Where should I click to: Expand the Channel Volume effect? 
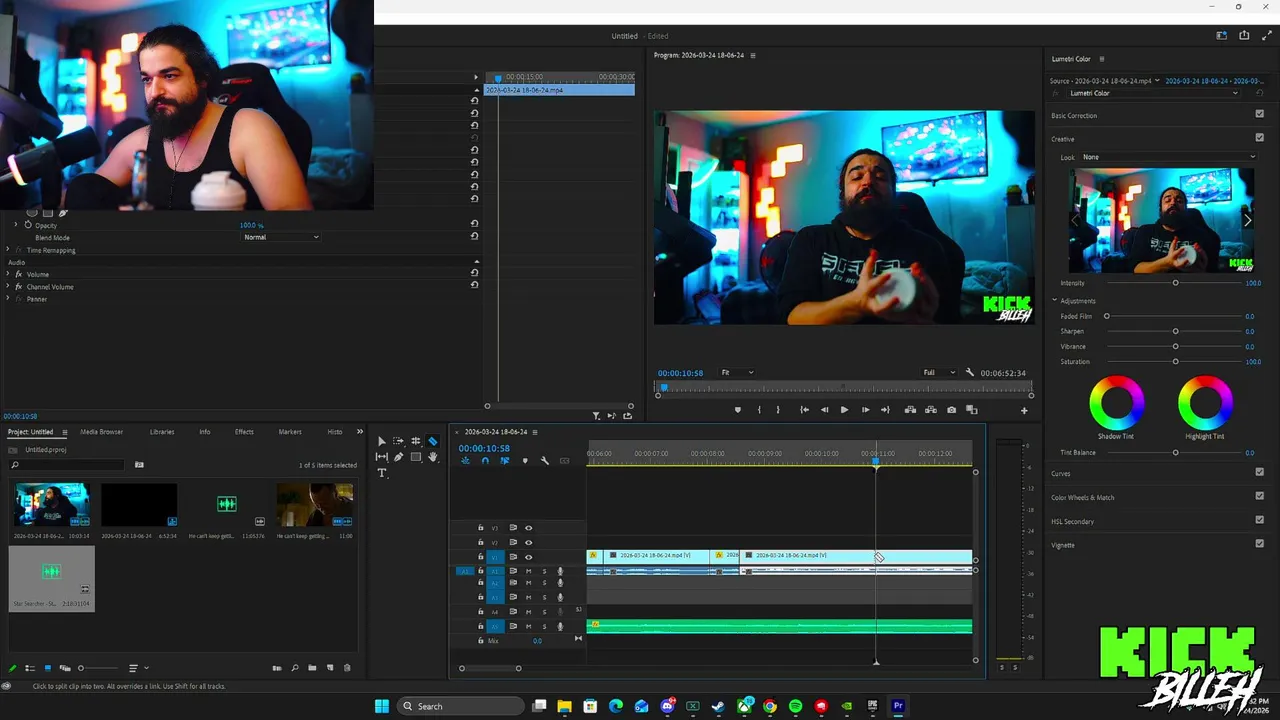click(8, 287)
